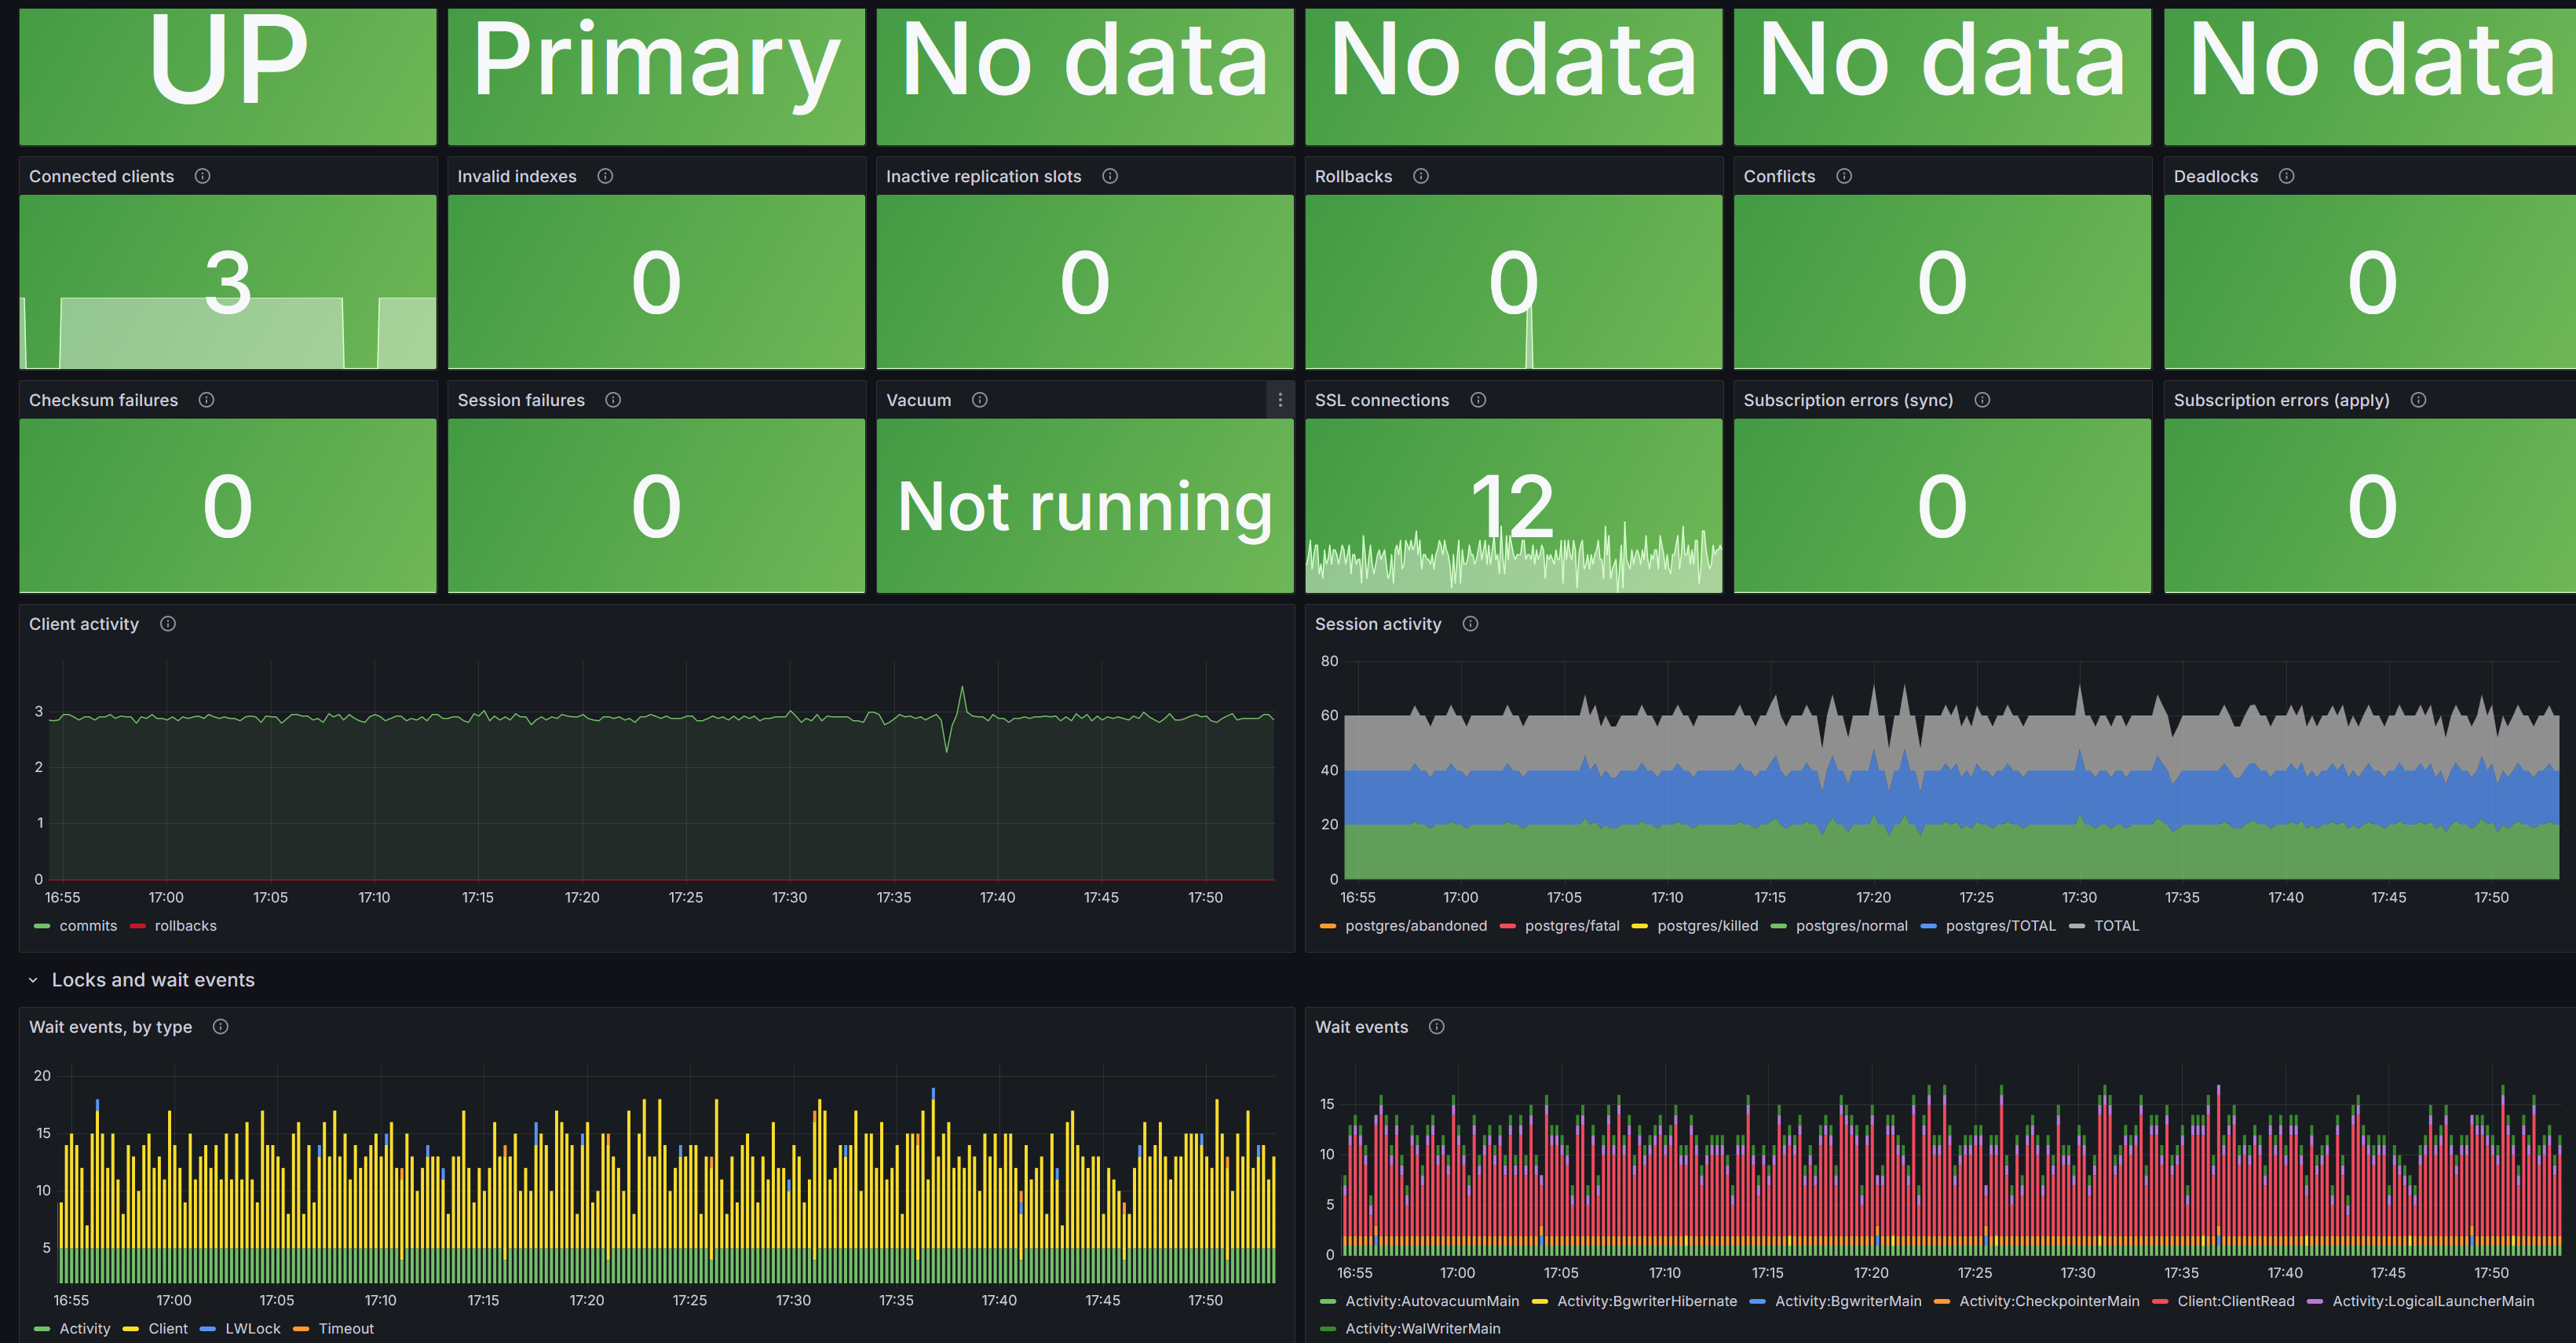Open the Session activity panel info icon
Image resolution: width=2576 pixels, height=1343 pixels.
tap(1471, 623)
